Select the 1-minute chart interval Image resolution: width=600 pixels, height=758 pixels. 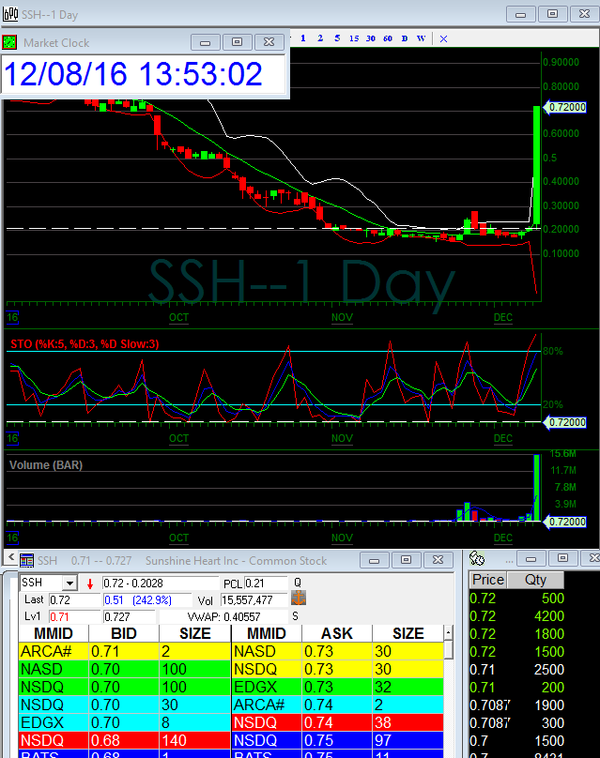pyautogui.click(x=301, y=38)
